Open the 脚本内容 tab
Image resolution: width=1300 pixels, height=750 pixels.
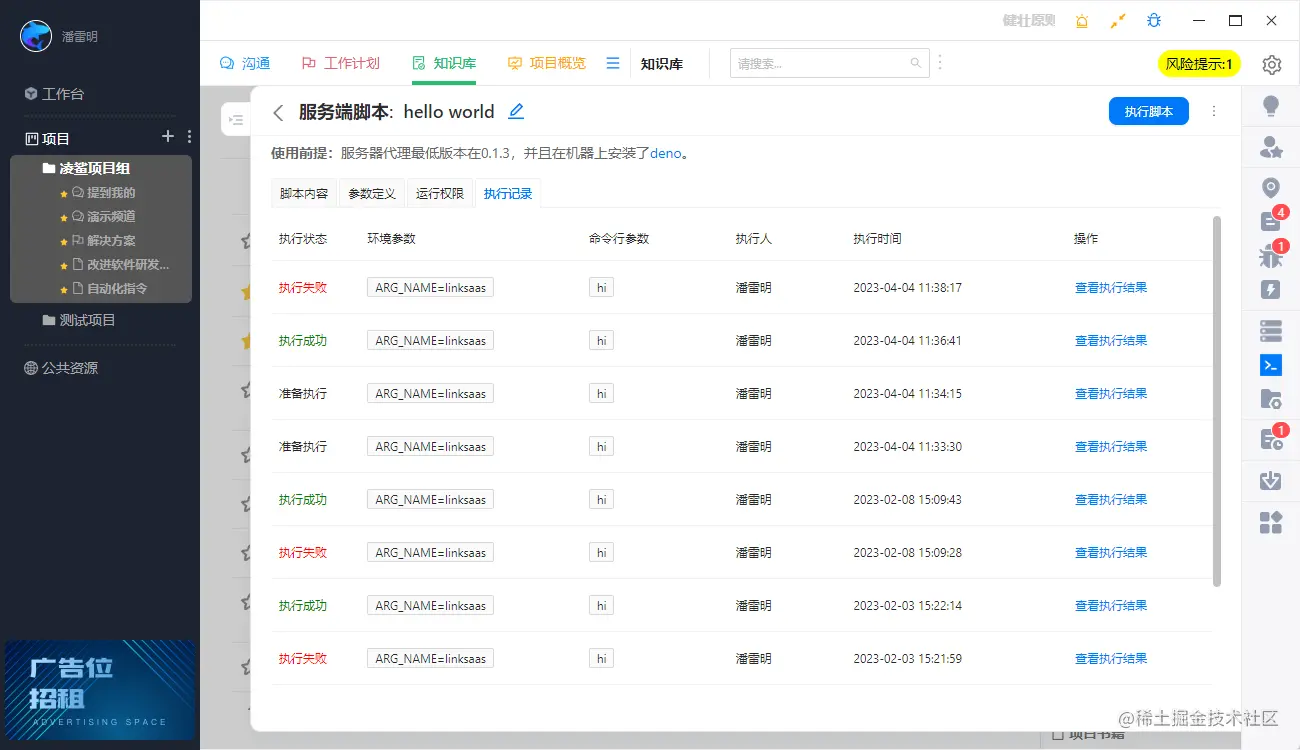tap(304, 193)
